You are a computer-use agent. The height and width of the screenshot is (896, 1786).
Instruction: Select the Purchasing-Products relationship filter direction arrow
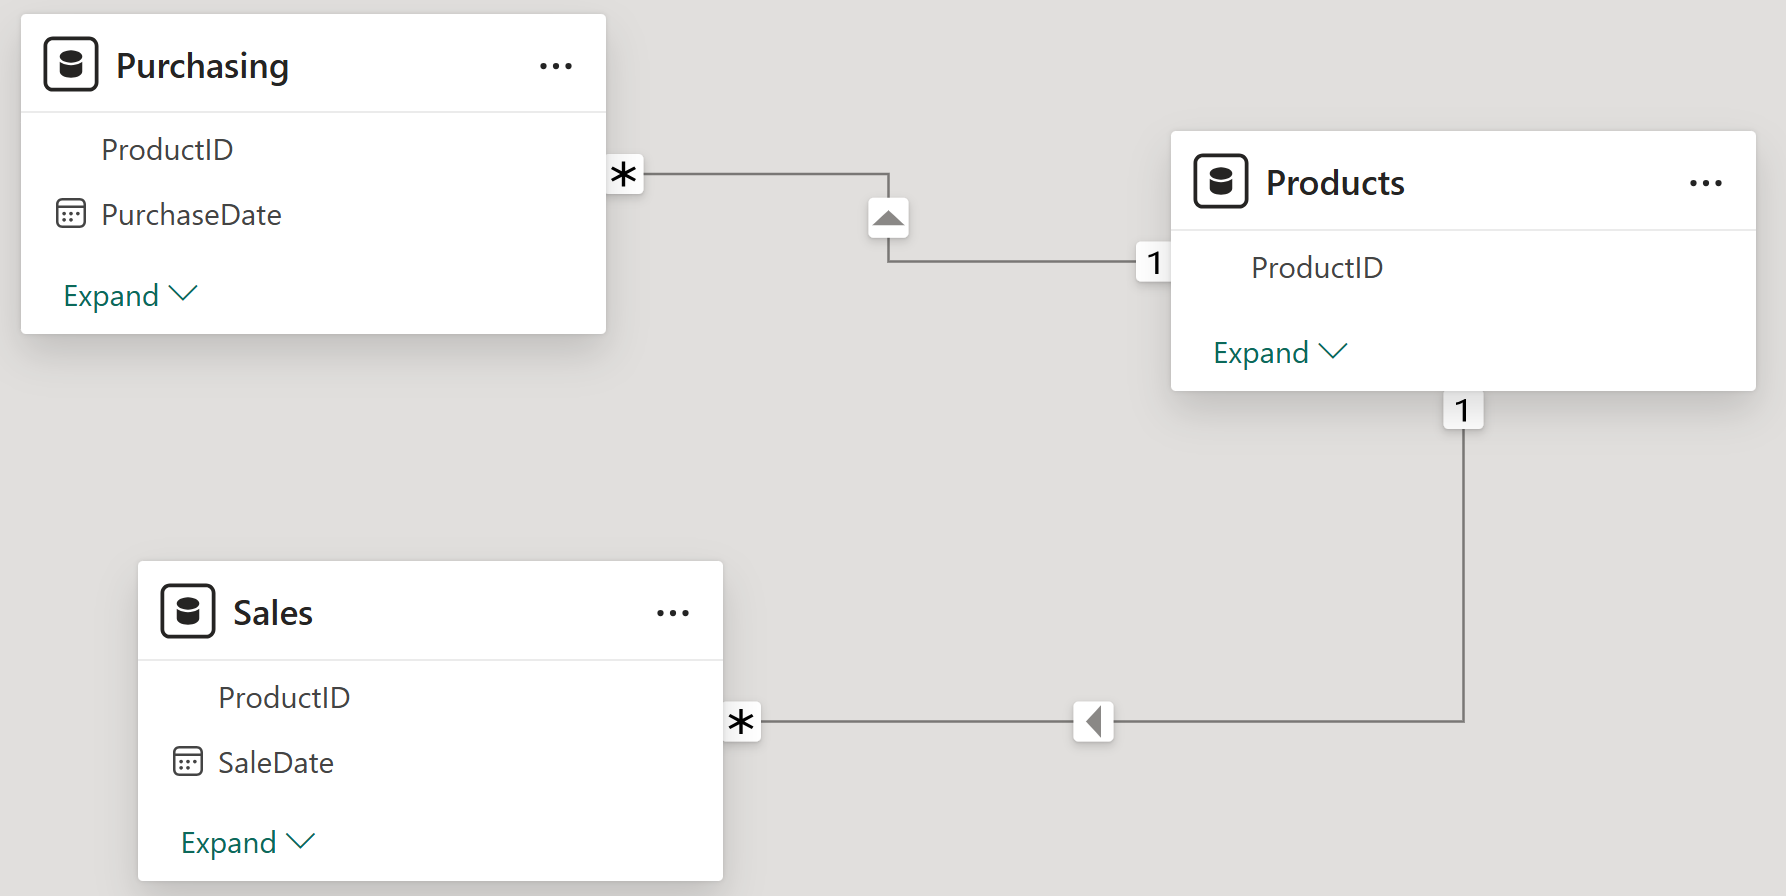click(888, 218)
